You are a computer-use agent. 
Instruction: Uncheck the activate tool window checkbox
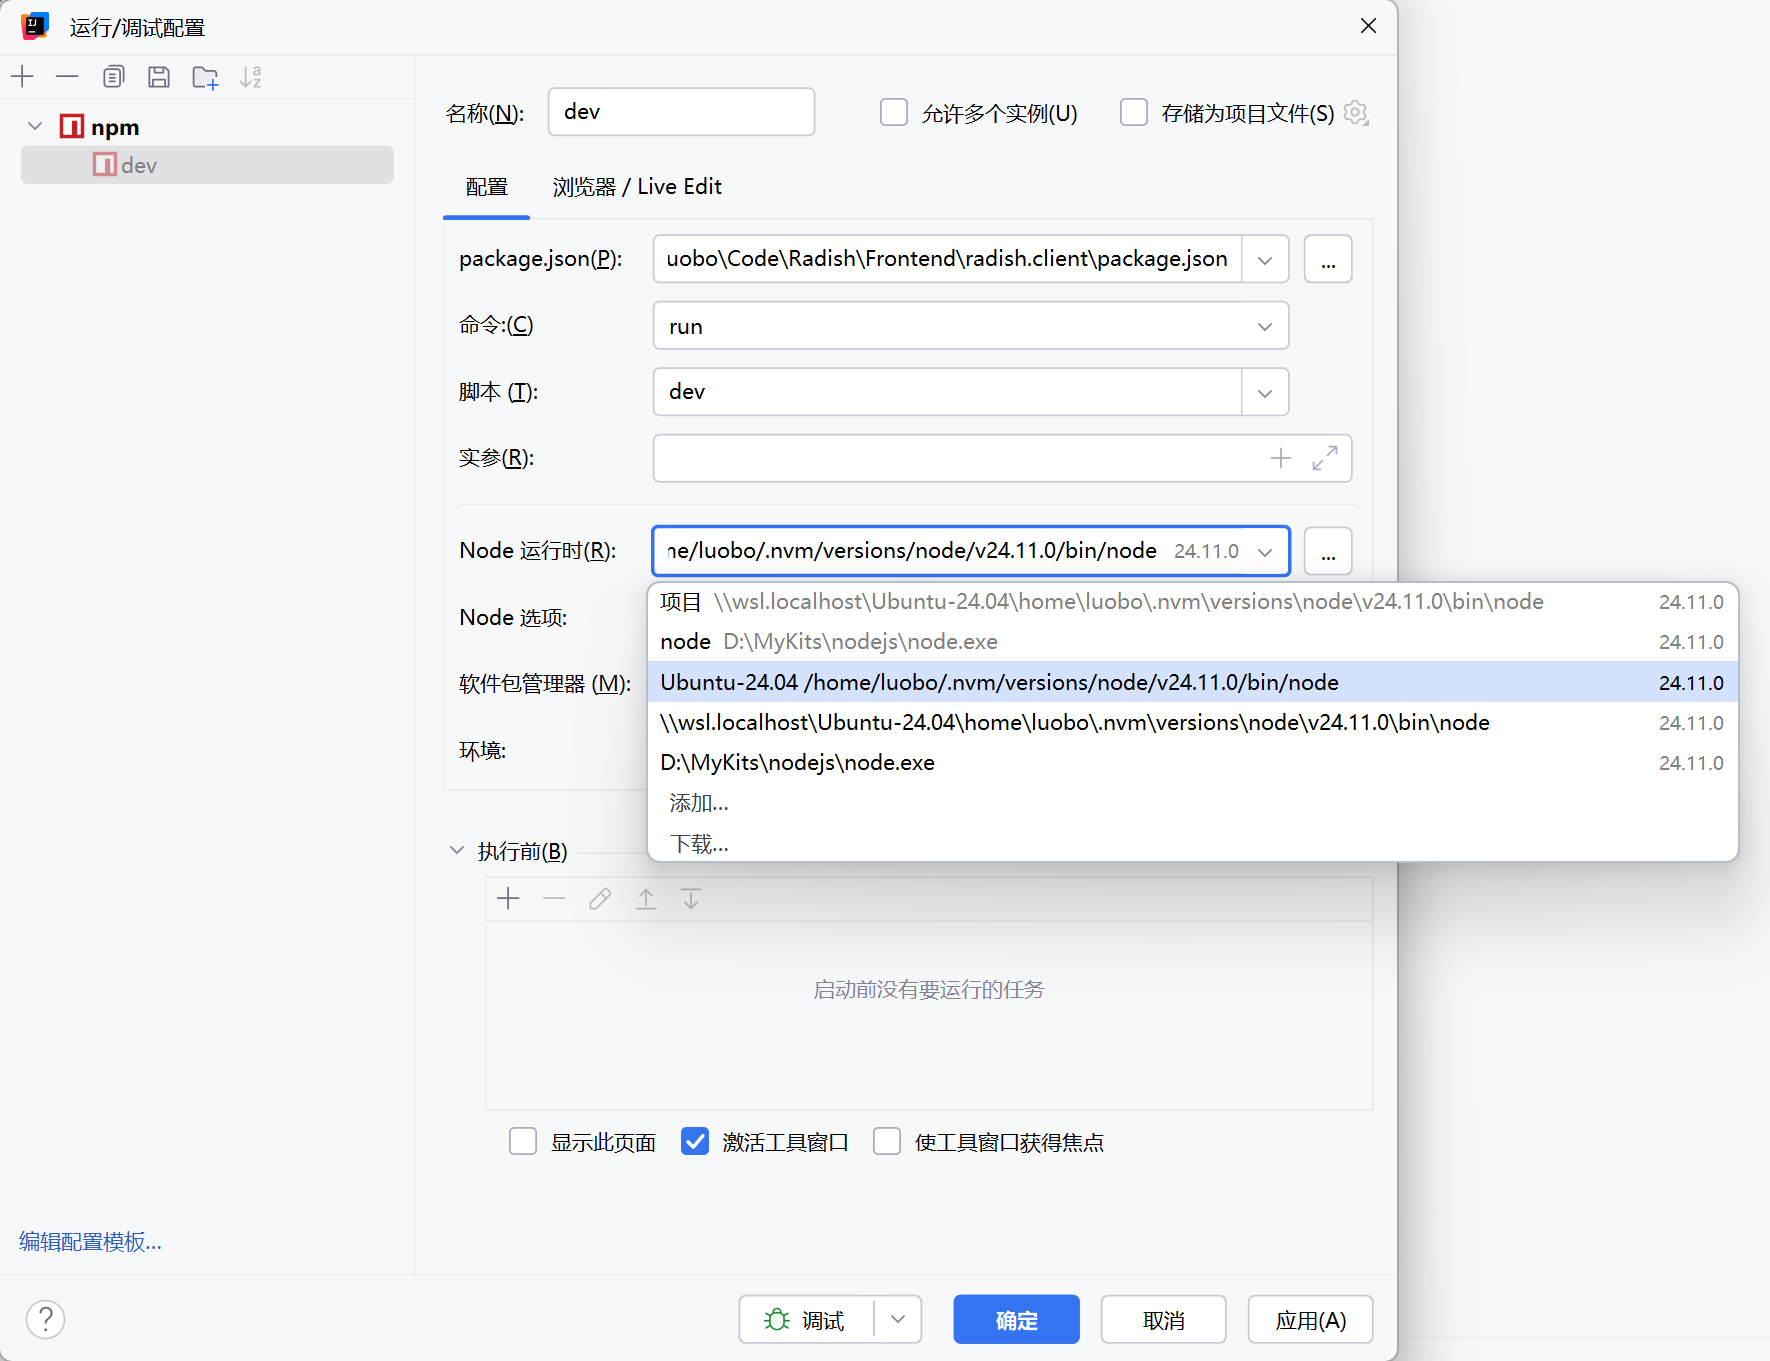pos(695,1141)
